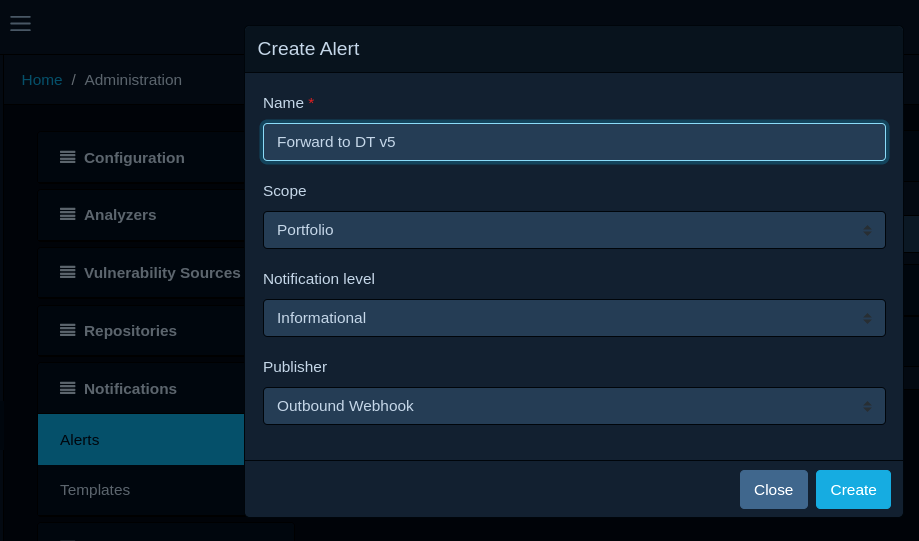919x541 pixels.
Task: Click the Repositories section list icon
Action: (x=68, y=330)
